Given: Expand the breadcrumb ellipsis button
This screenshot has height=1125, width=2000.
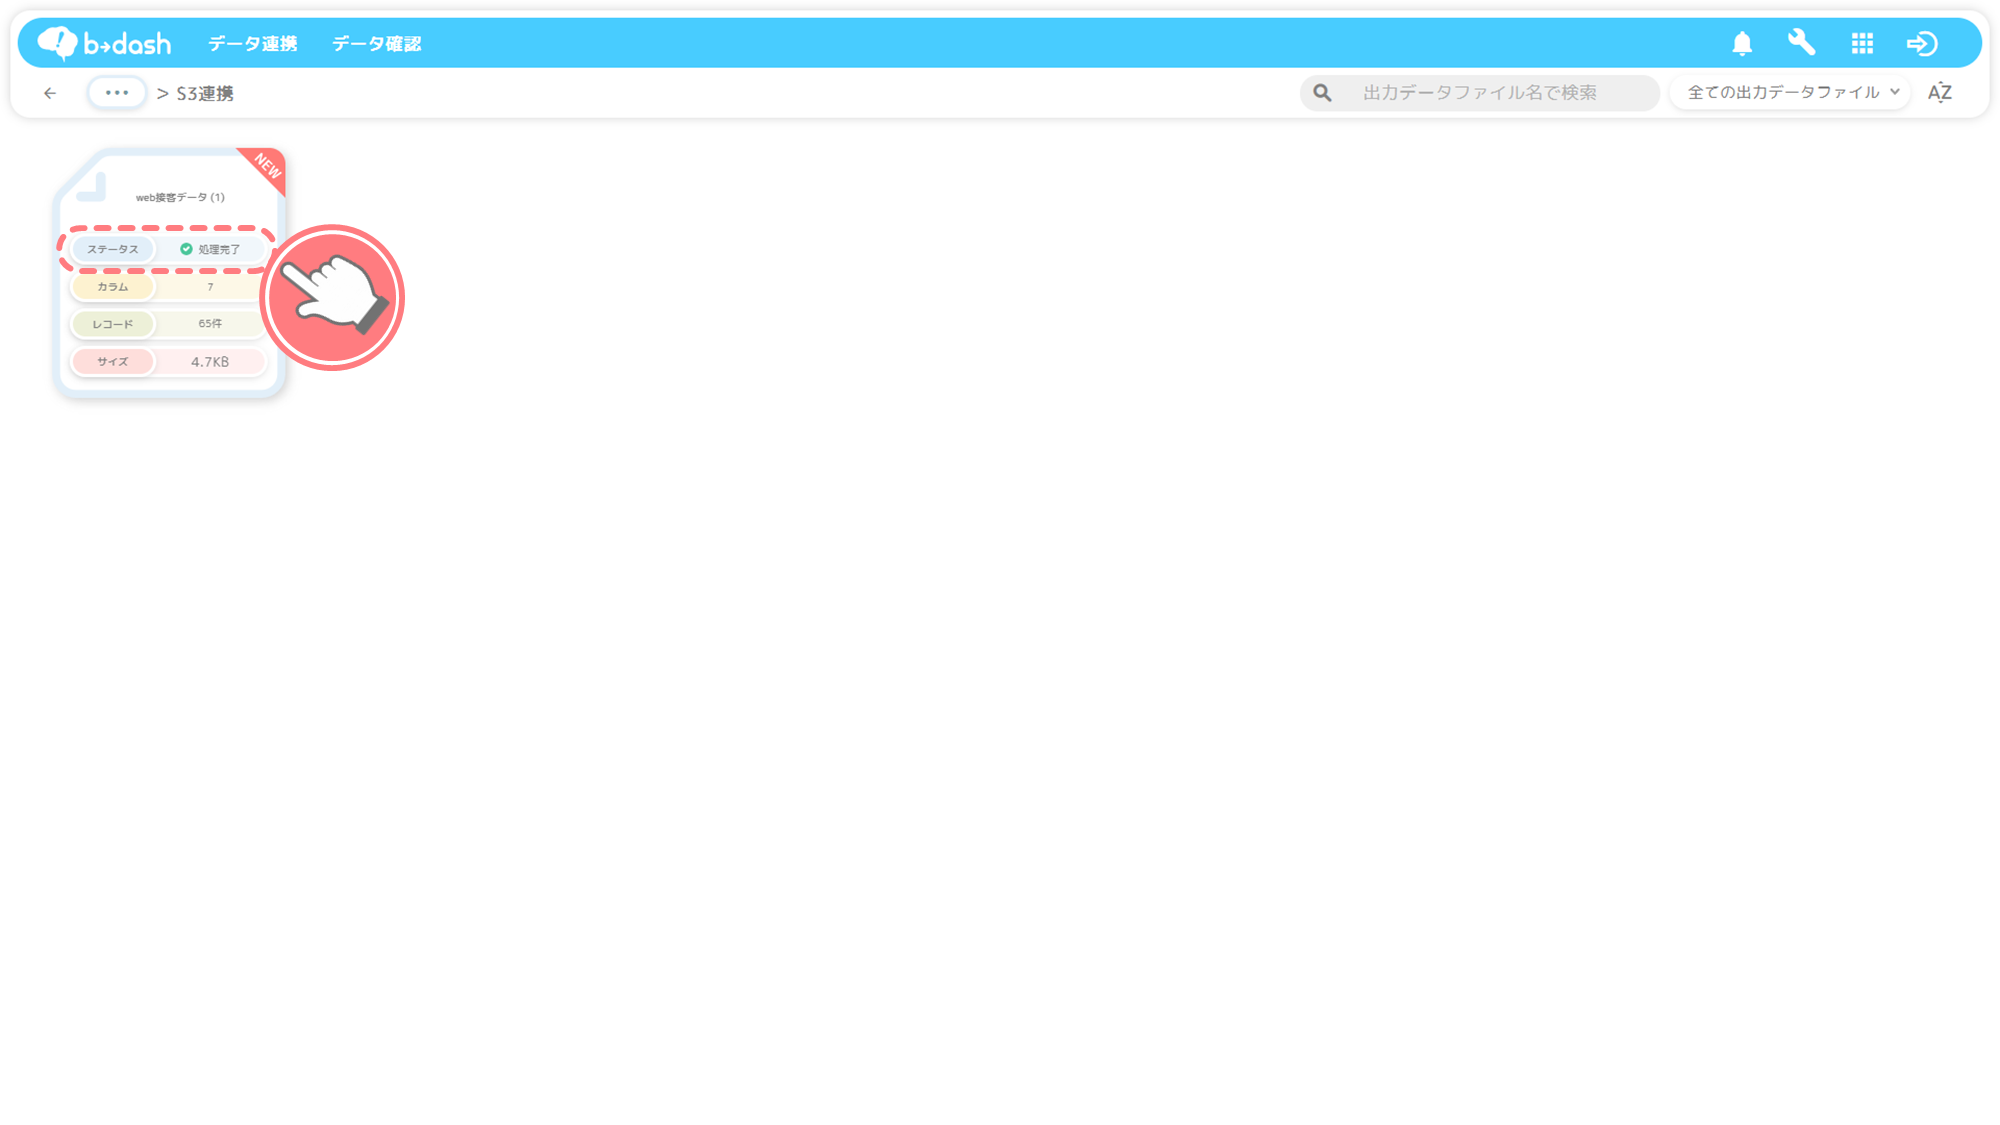Looking at the screenshot, I should [117, 93].
